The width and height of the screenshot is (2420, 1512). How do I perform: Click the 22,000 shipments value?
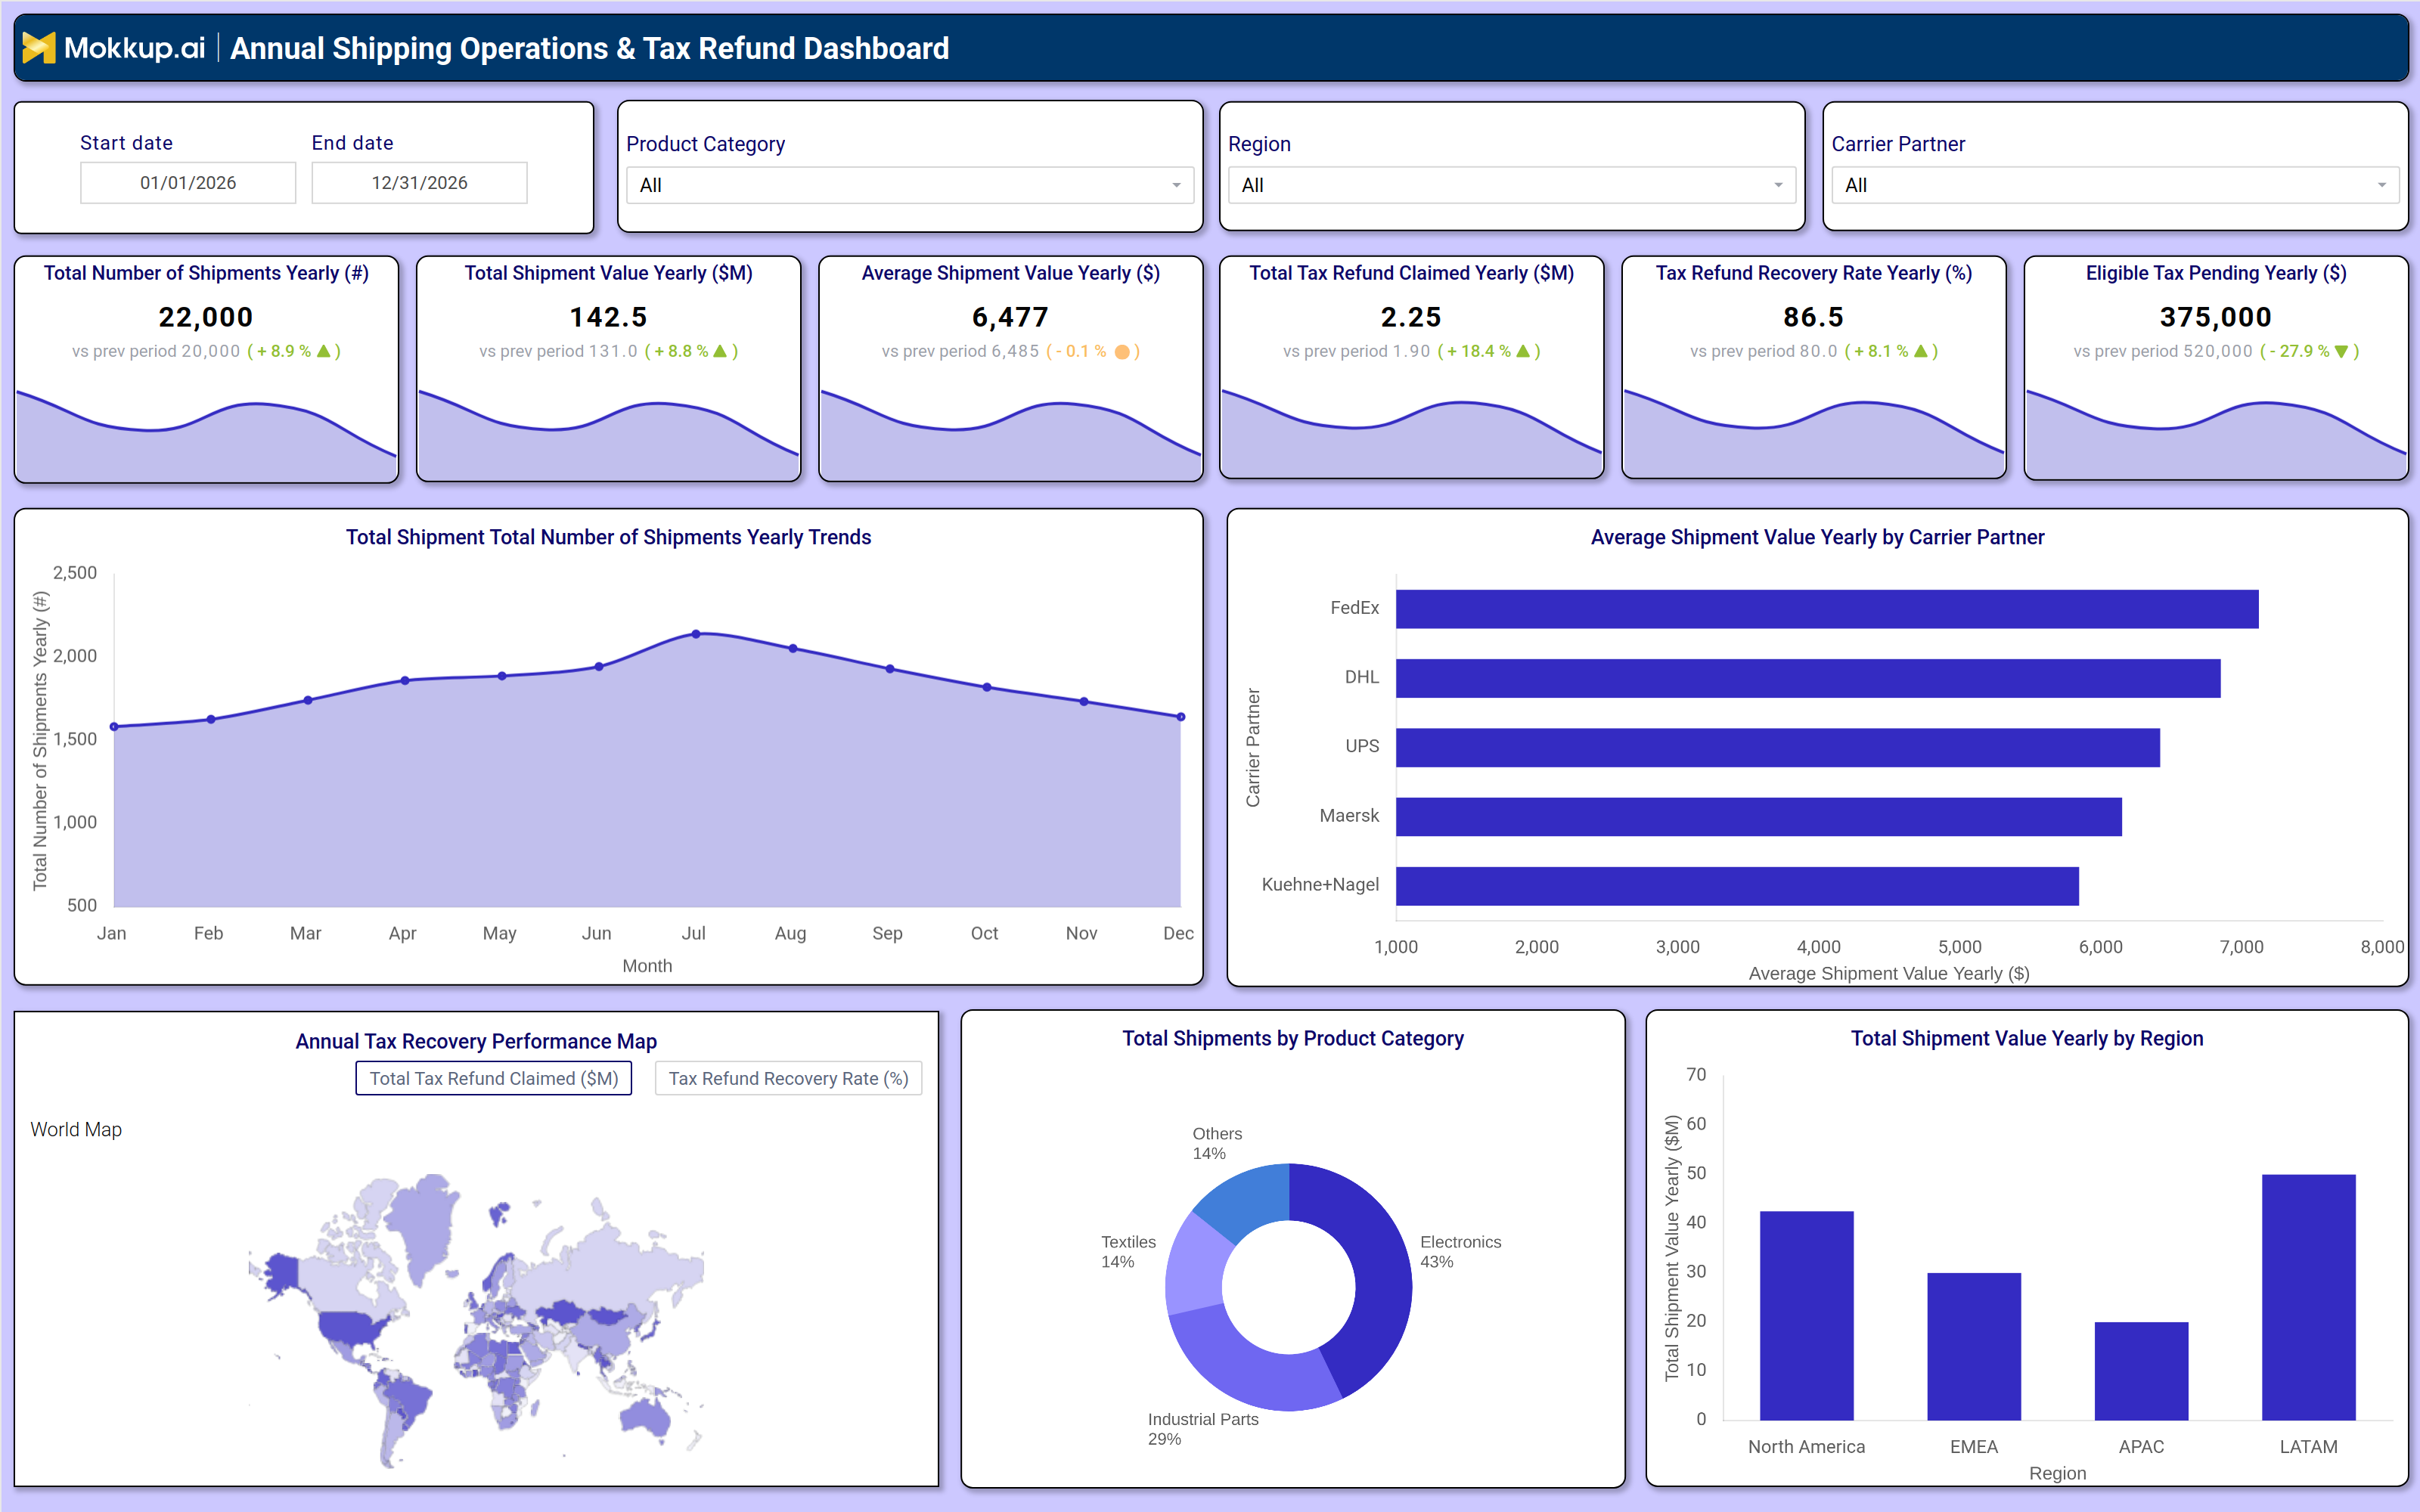point(206,317)
